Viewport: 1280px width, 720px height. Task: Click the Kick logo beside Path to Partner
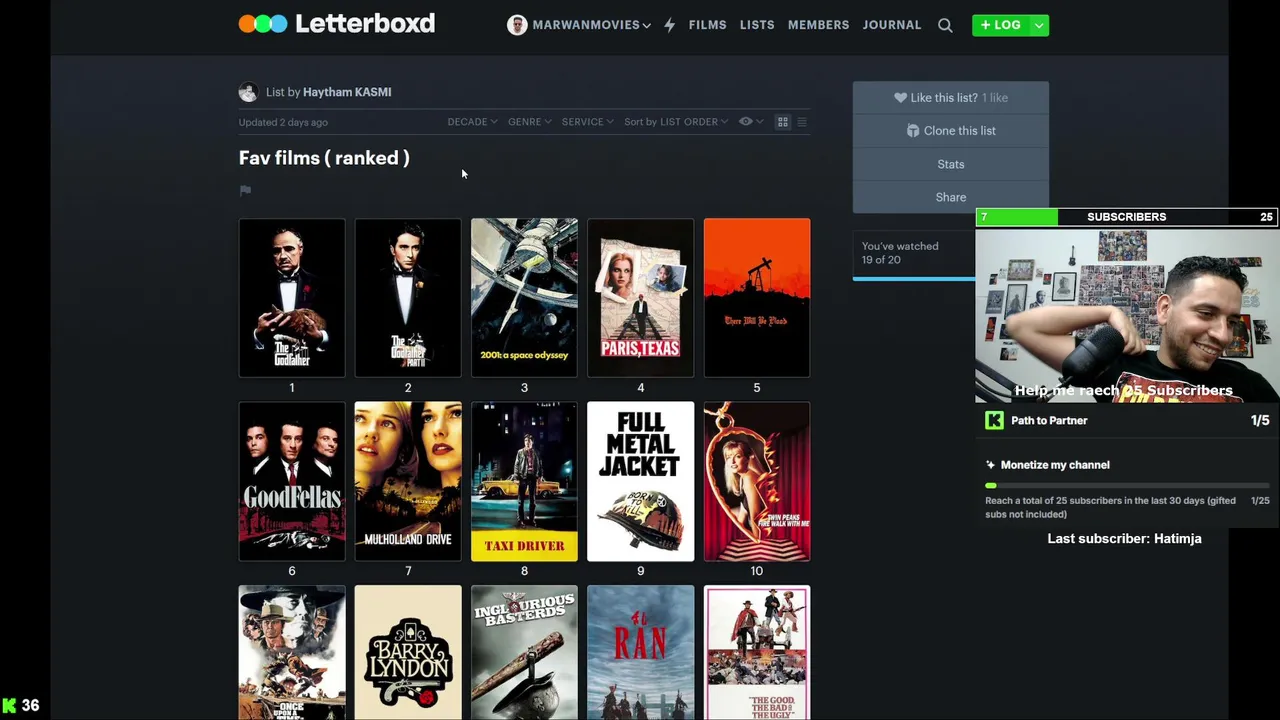[994, 421]
